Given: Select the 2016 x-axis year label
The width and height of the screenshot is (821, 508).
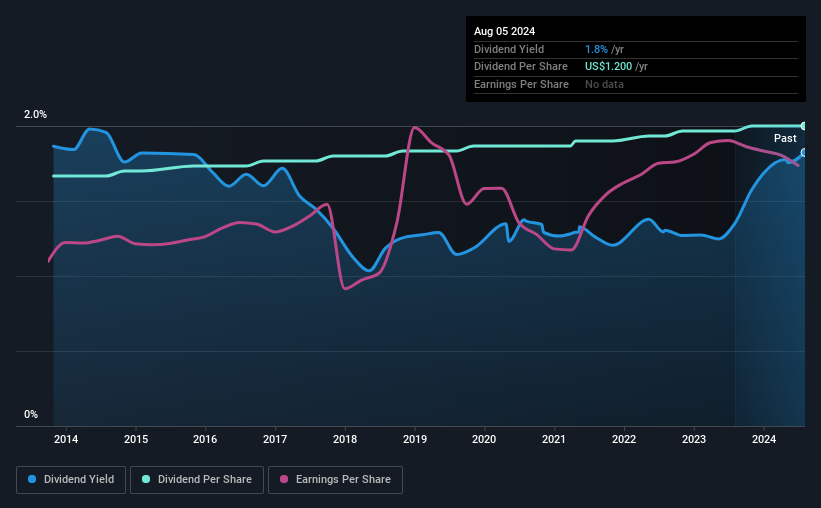Looking at the screenshot, I should point(205,439).
